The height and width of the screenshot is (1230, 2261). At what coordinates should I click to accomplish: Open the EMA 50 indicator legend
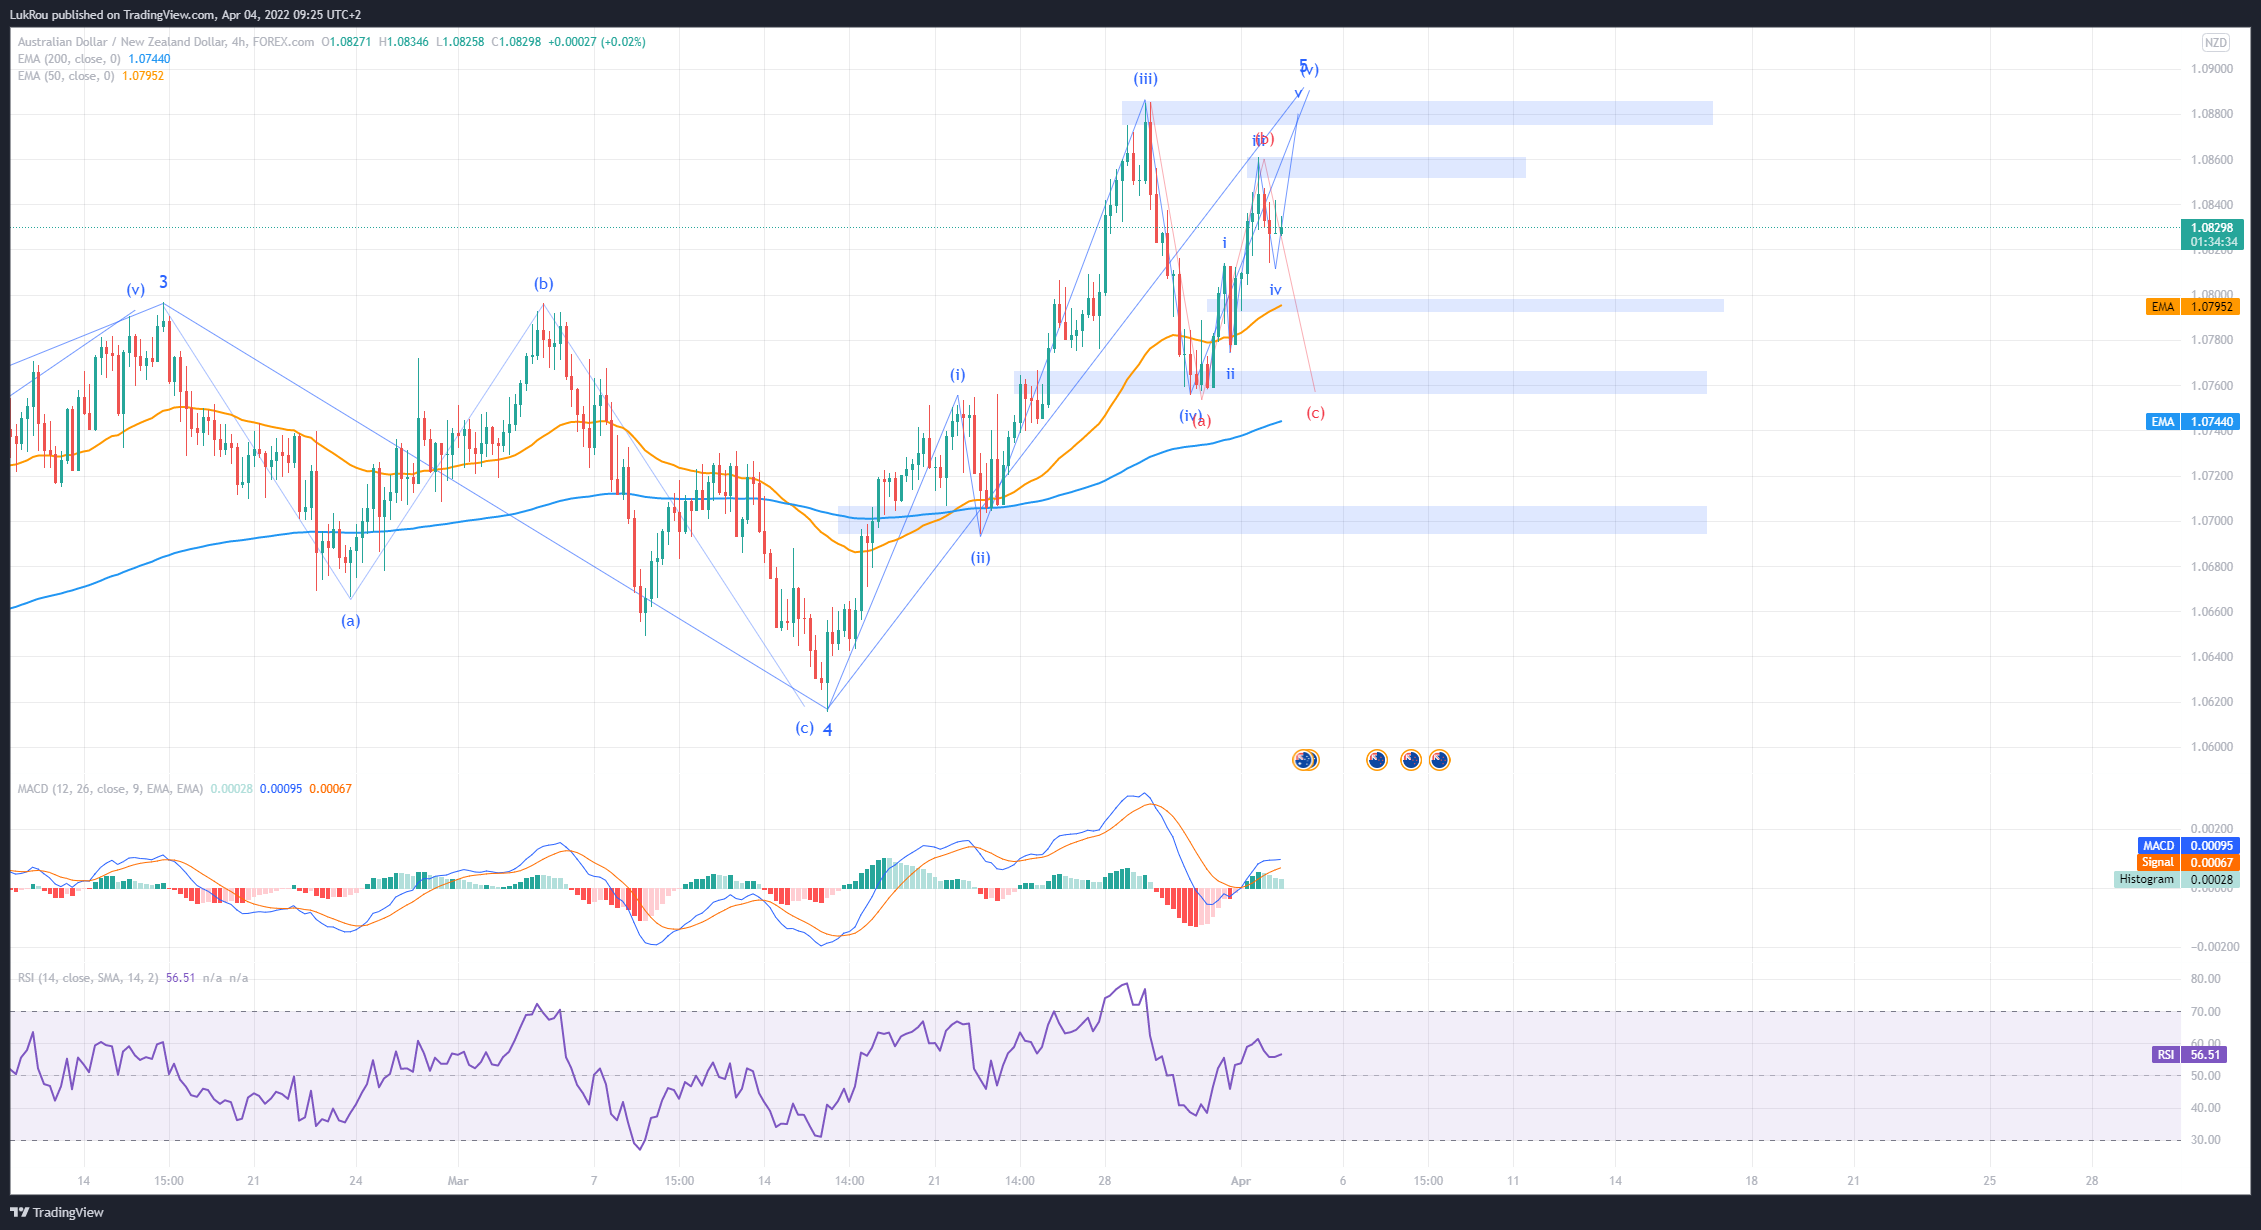tap(65, 76)
